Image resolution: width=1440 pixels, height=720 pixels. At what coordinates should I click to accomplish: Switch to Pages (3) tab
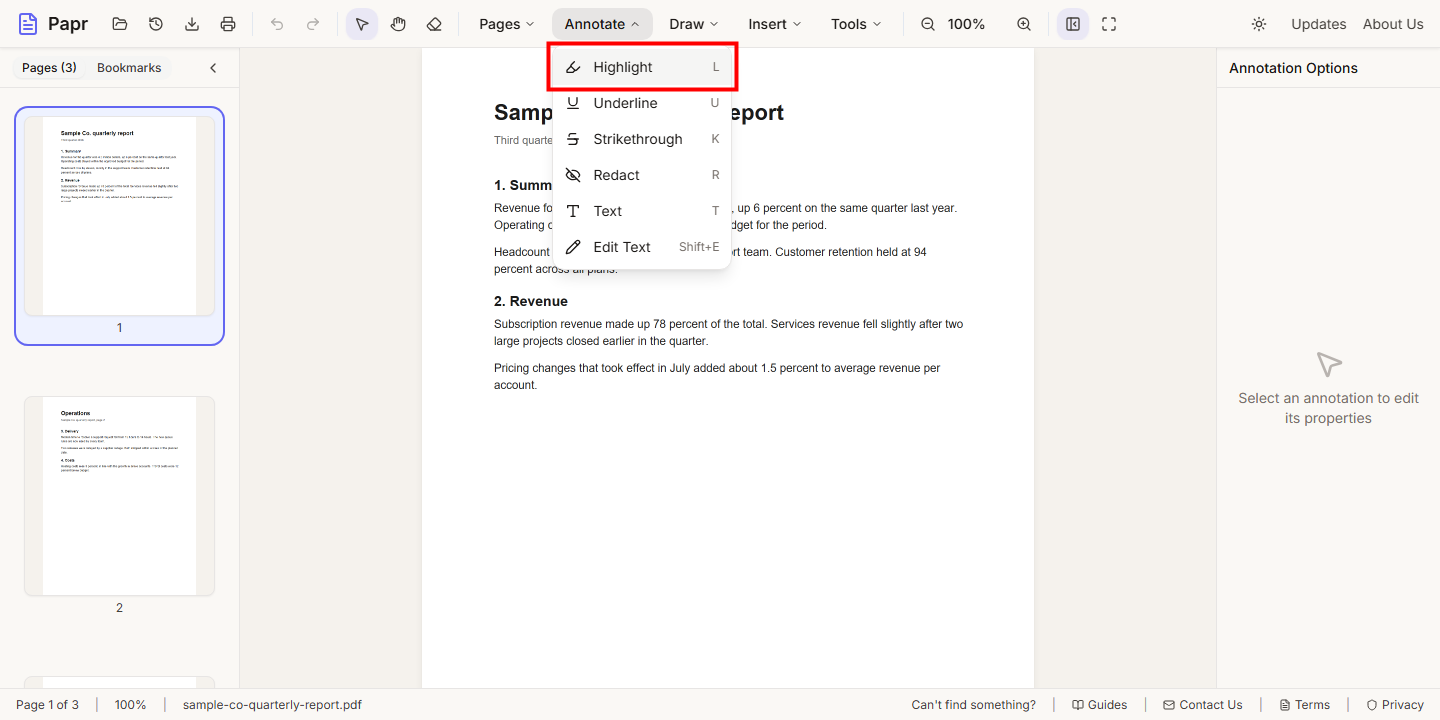pyautogui.click(x=49, y=68)
